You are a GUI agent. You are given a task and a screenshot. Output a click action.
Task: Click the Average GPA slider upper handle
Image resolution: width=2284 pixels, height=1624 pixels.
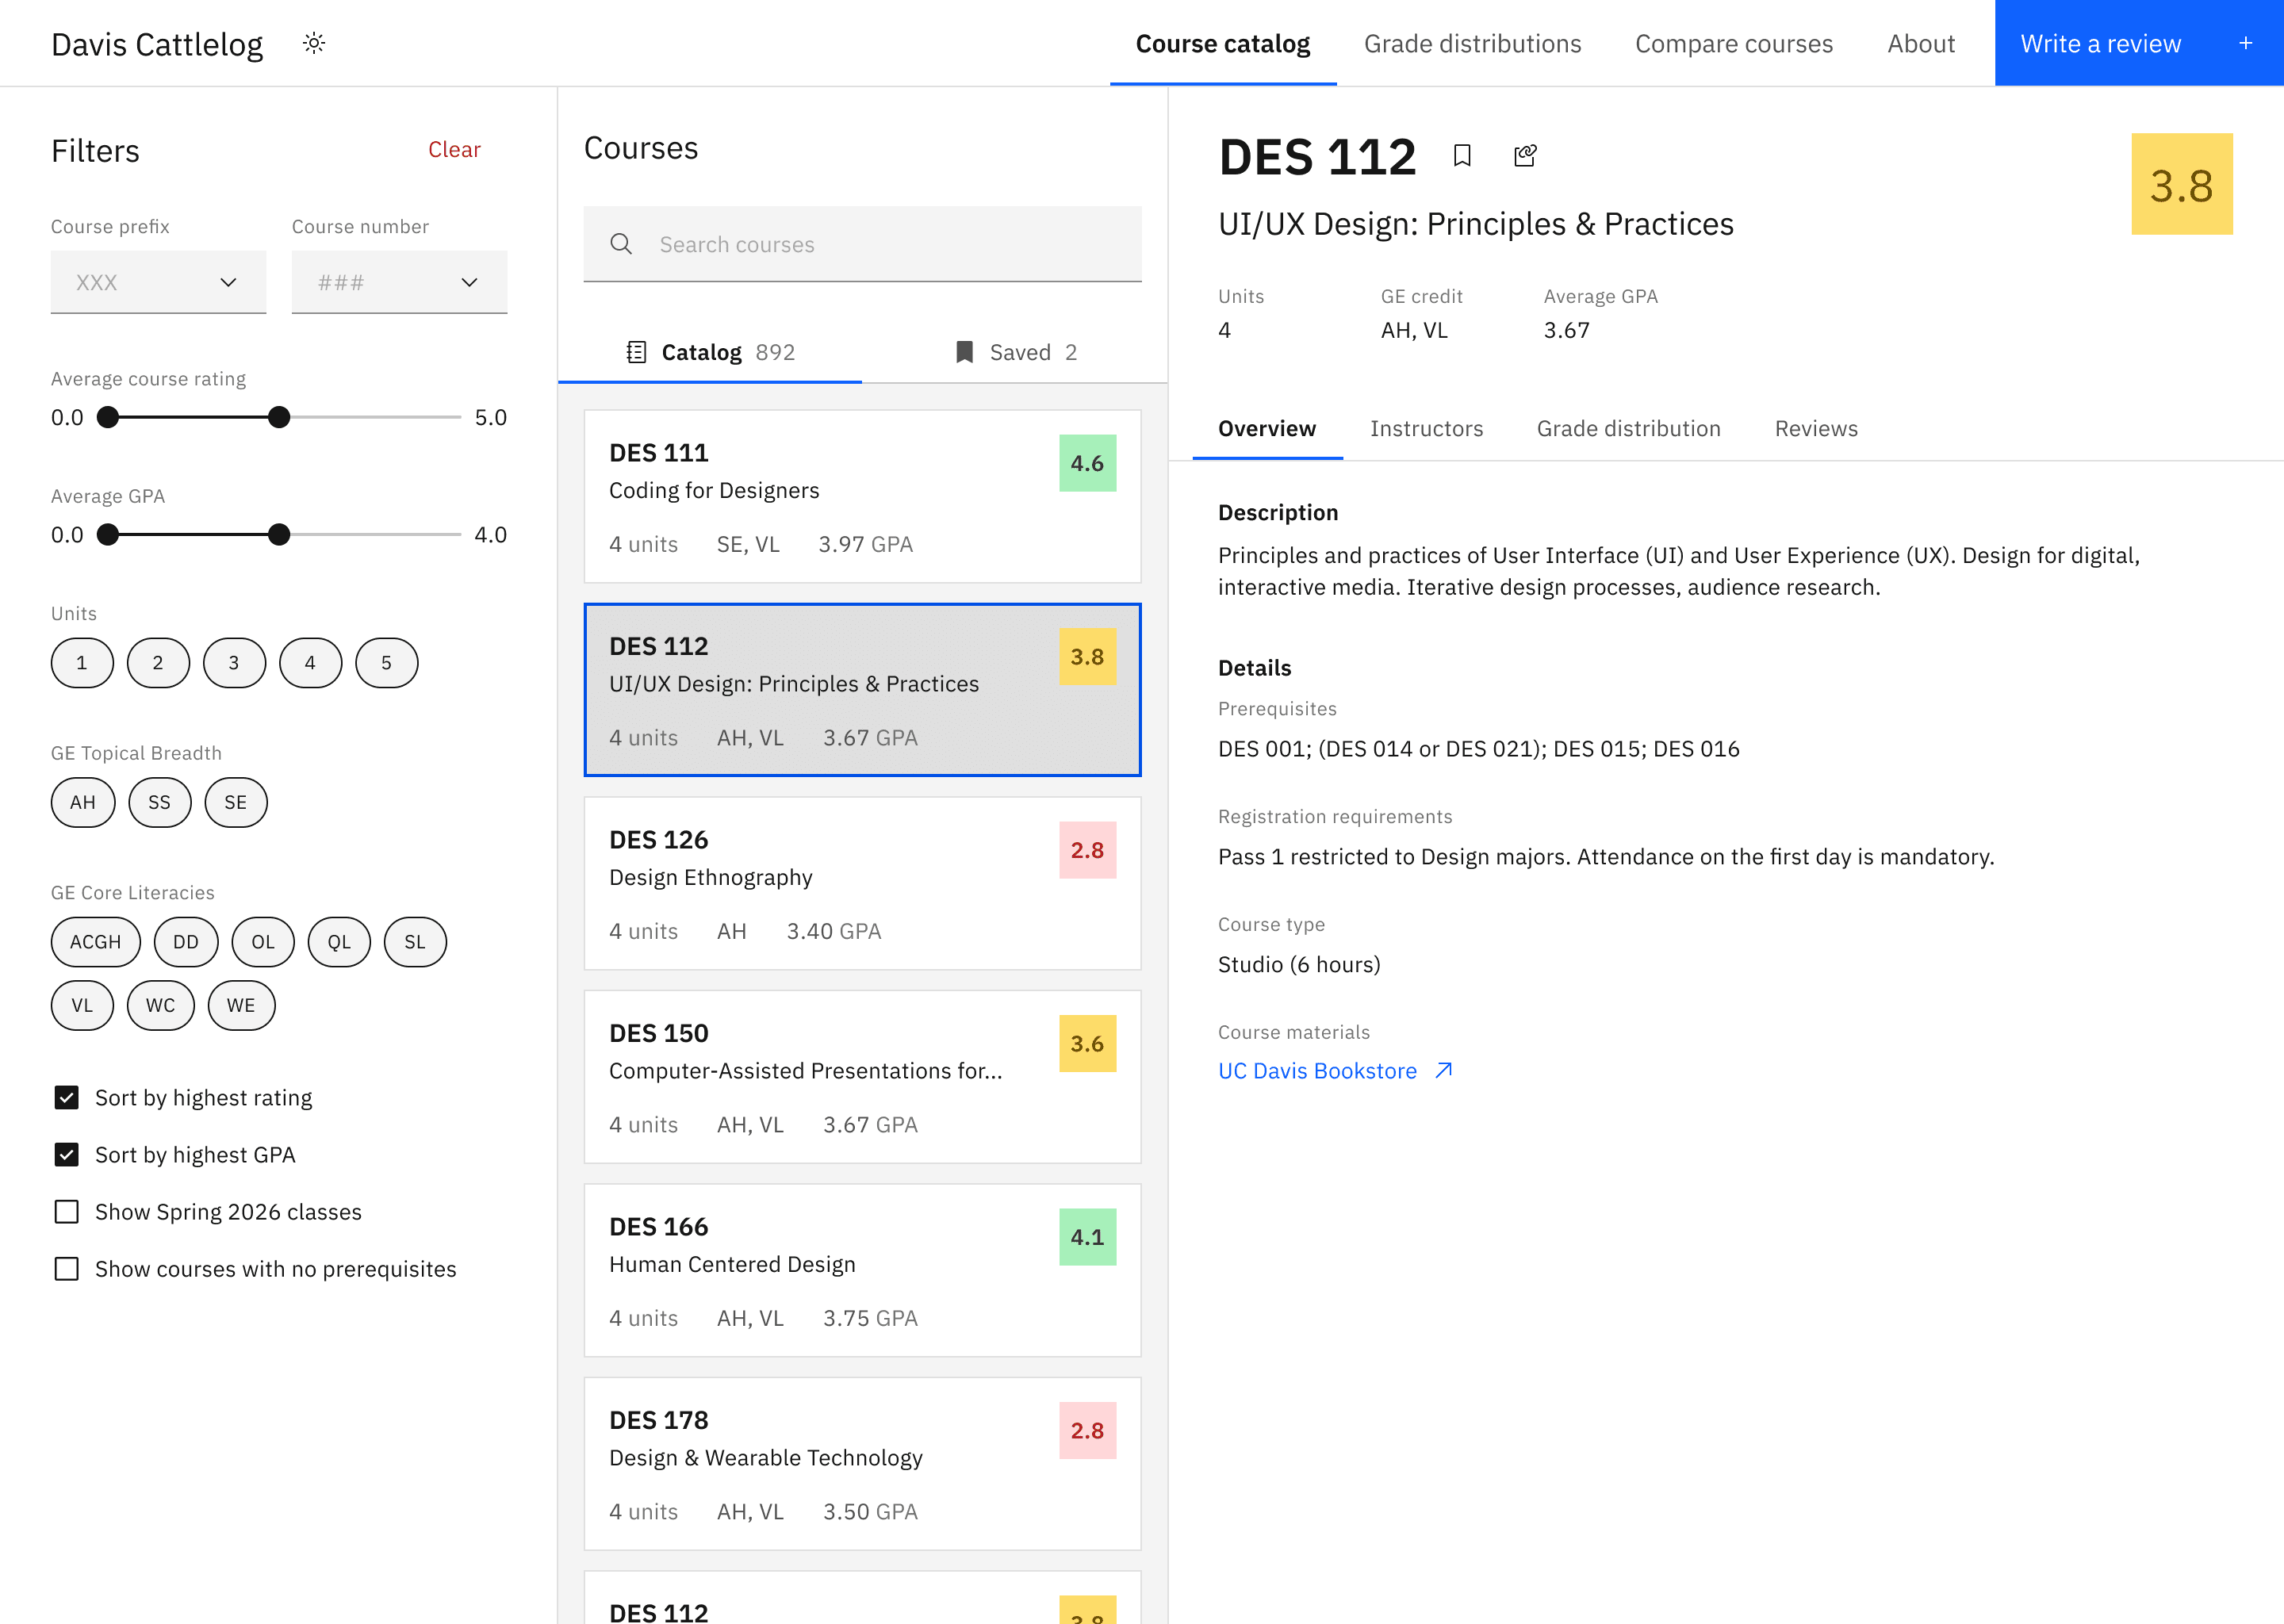tap(279, 534)
